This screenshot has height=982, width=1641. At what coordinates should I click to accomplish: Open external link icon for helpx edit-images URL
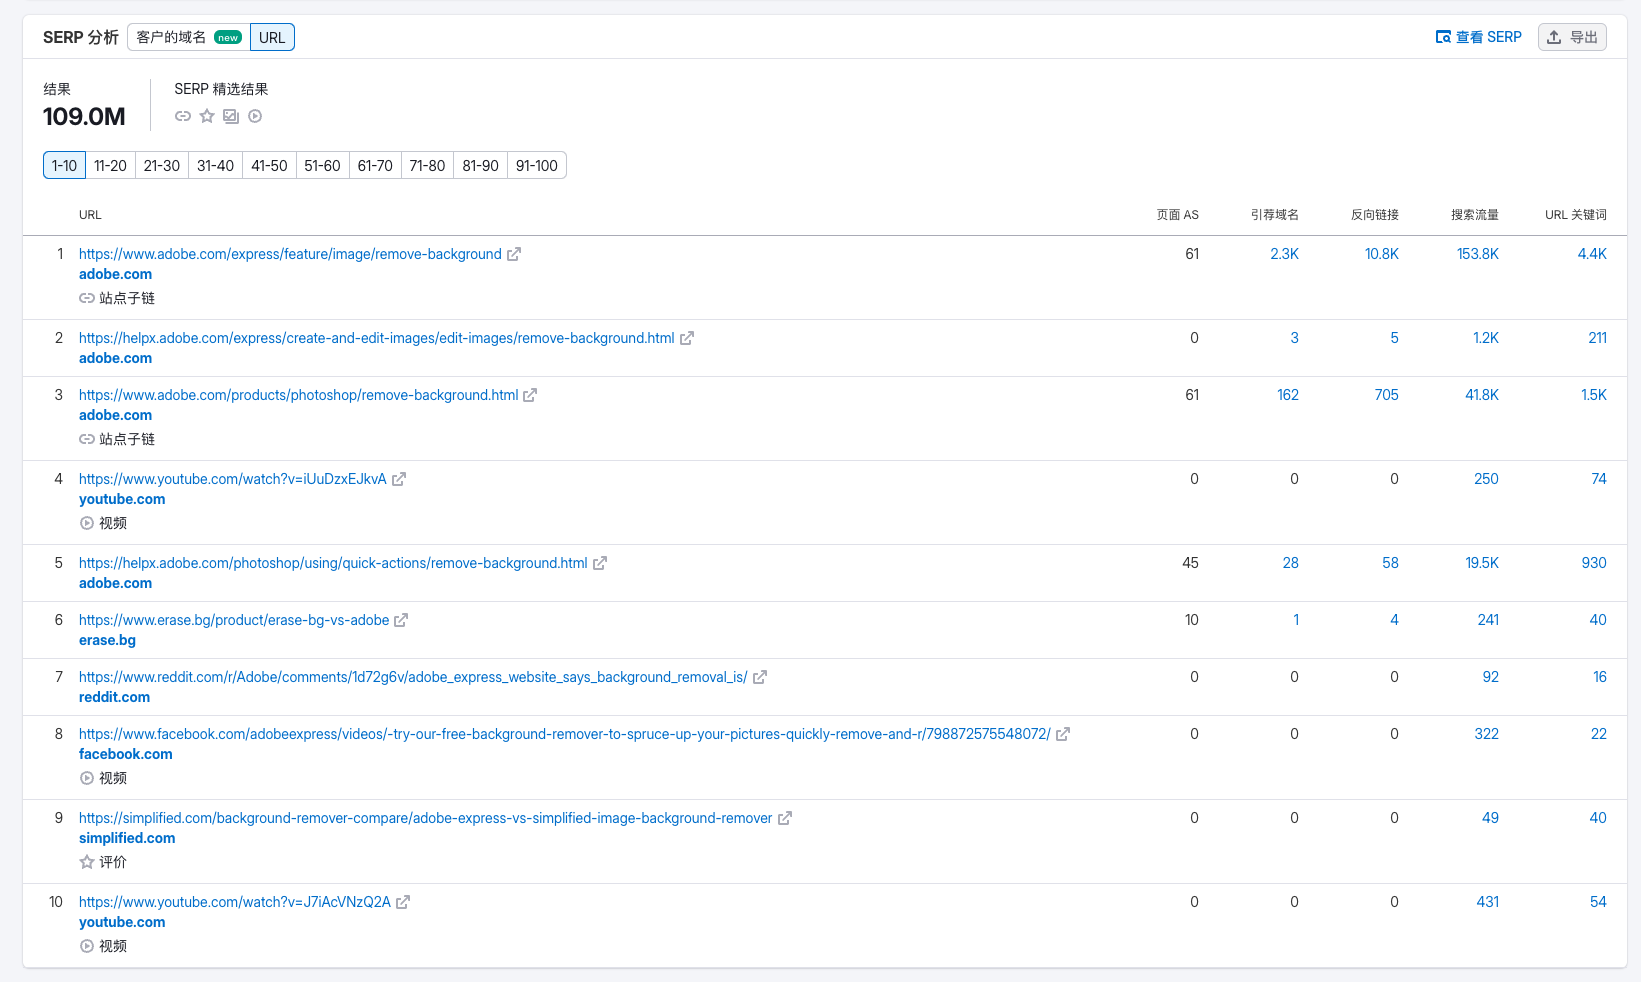tap(687, 338)
